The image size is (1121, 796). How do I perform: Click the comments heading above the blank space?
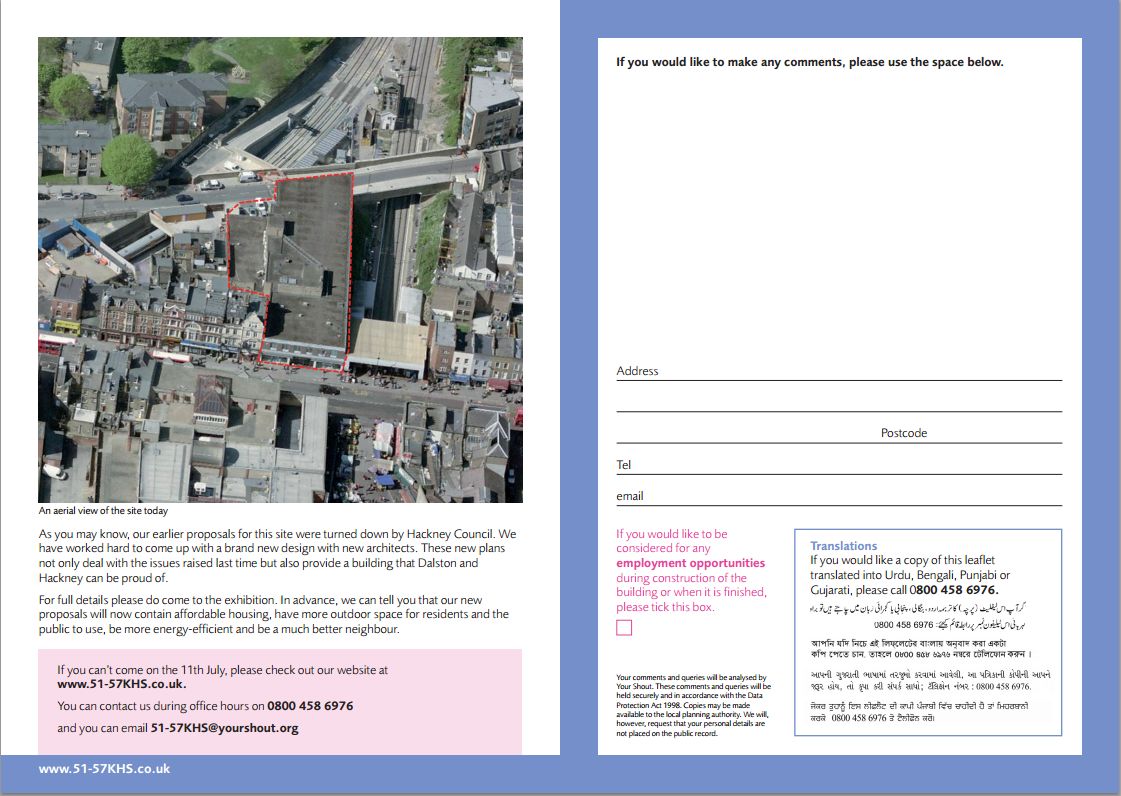coord(809,62)
